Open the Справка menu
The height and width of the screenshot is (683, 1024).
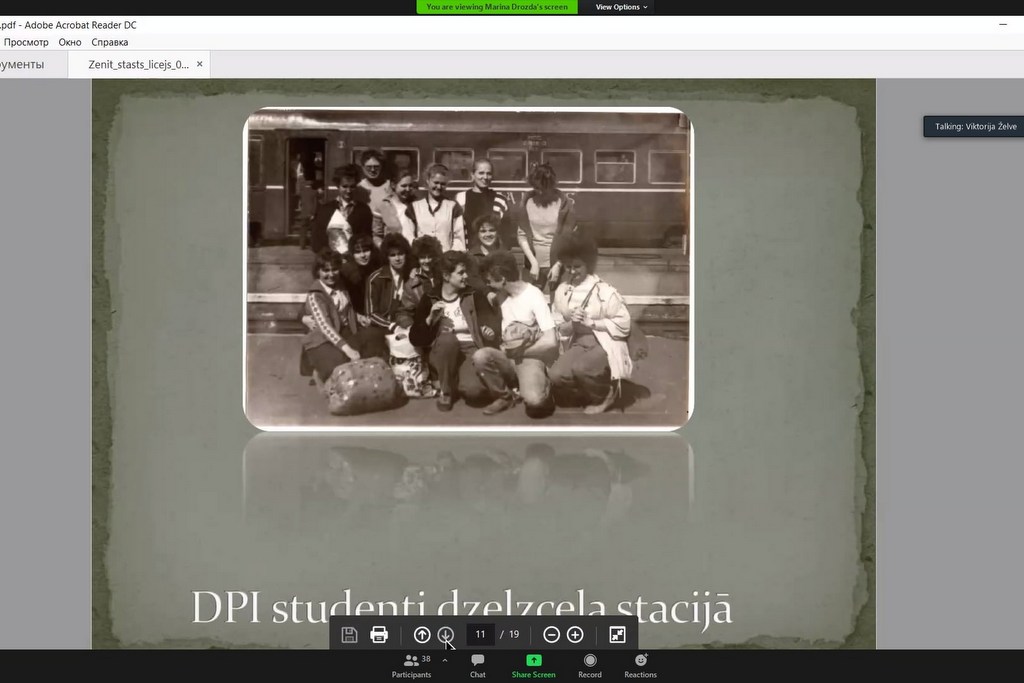pos(110,42)
